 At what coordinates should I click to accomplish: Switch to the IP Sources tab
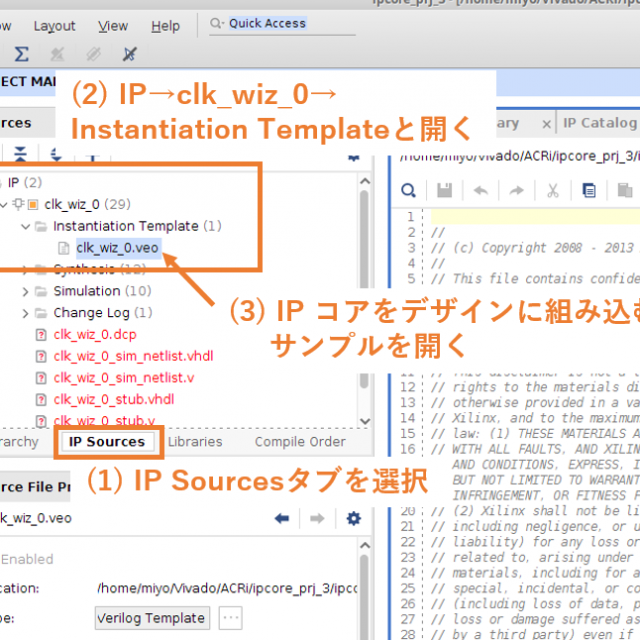107,442
